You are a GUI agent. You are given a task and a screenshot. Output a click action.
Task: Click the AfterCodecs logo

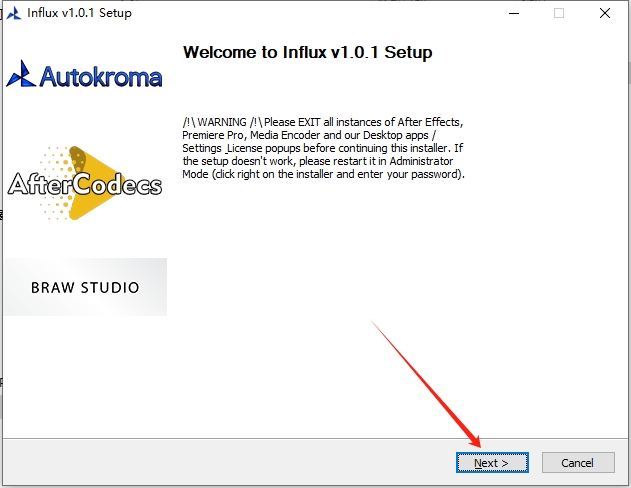85,183
